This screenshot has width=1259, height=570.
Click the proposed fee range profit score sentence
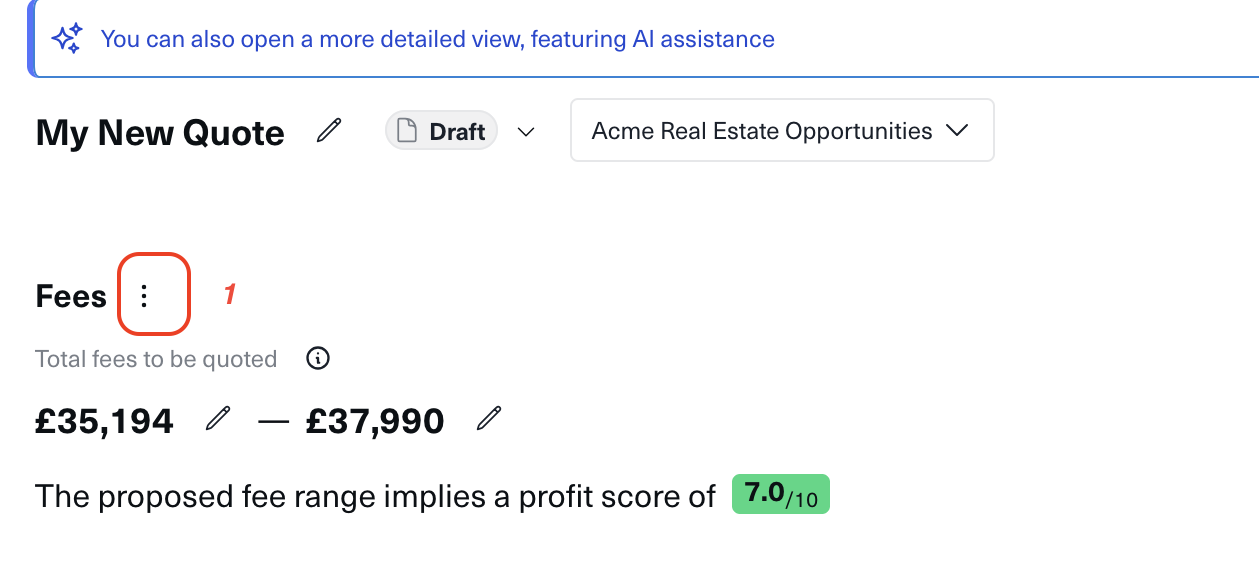pyautogui.click(x=375, y=496)
